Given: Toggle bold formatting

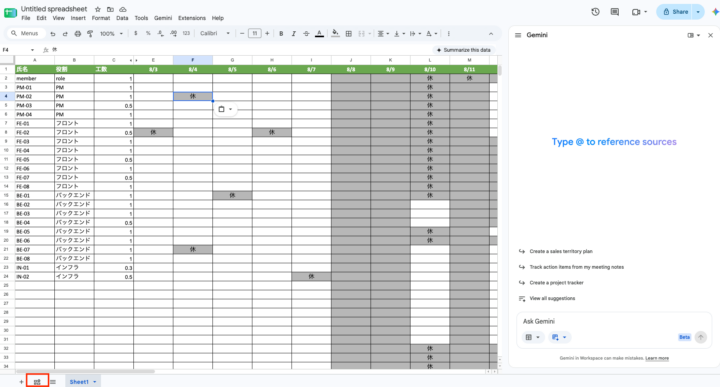Looking at the screenshot, I should point(281,34).
